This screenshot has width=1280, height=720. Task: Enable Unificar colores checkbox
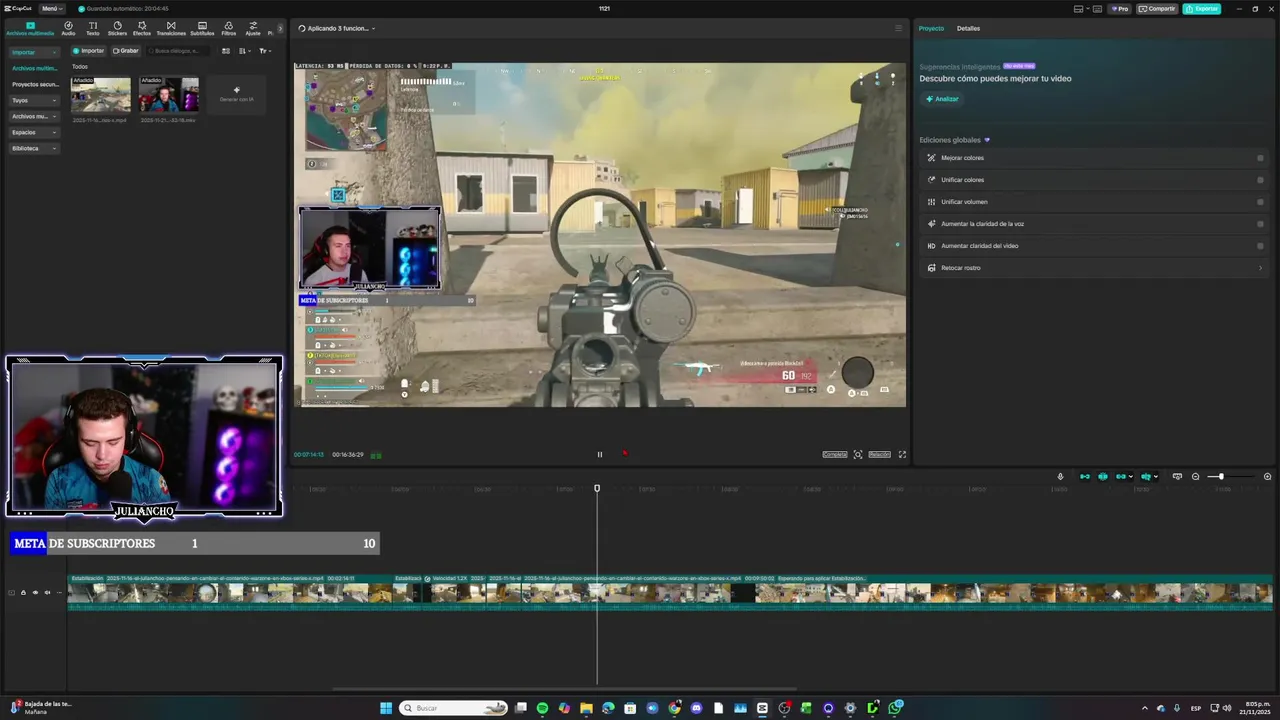pyautogui.click(x=1260, y=180)
